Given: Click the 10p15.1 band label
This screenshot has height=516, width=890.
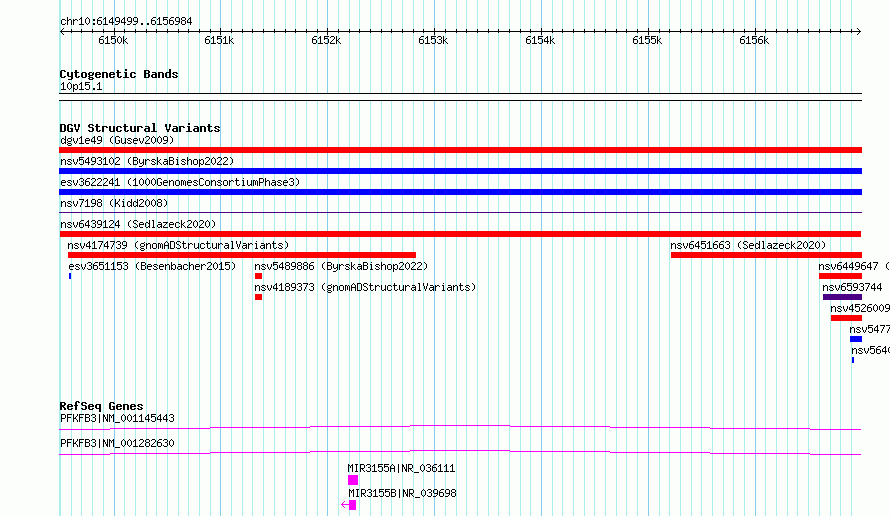Looking at the screenshot, I should [81, 86].
